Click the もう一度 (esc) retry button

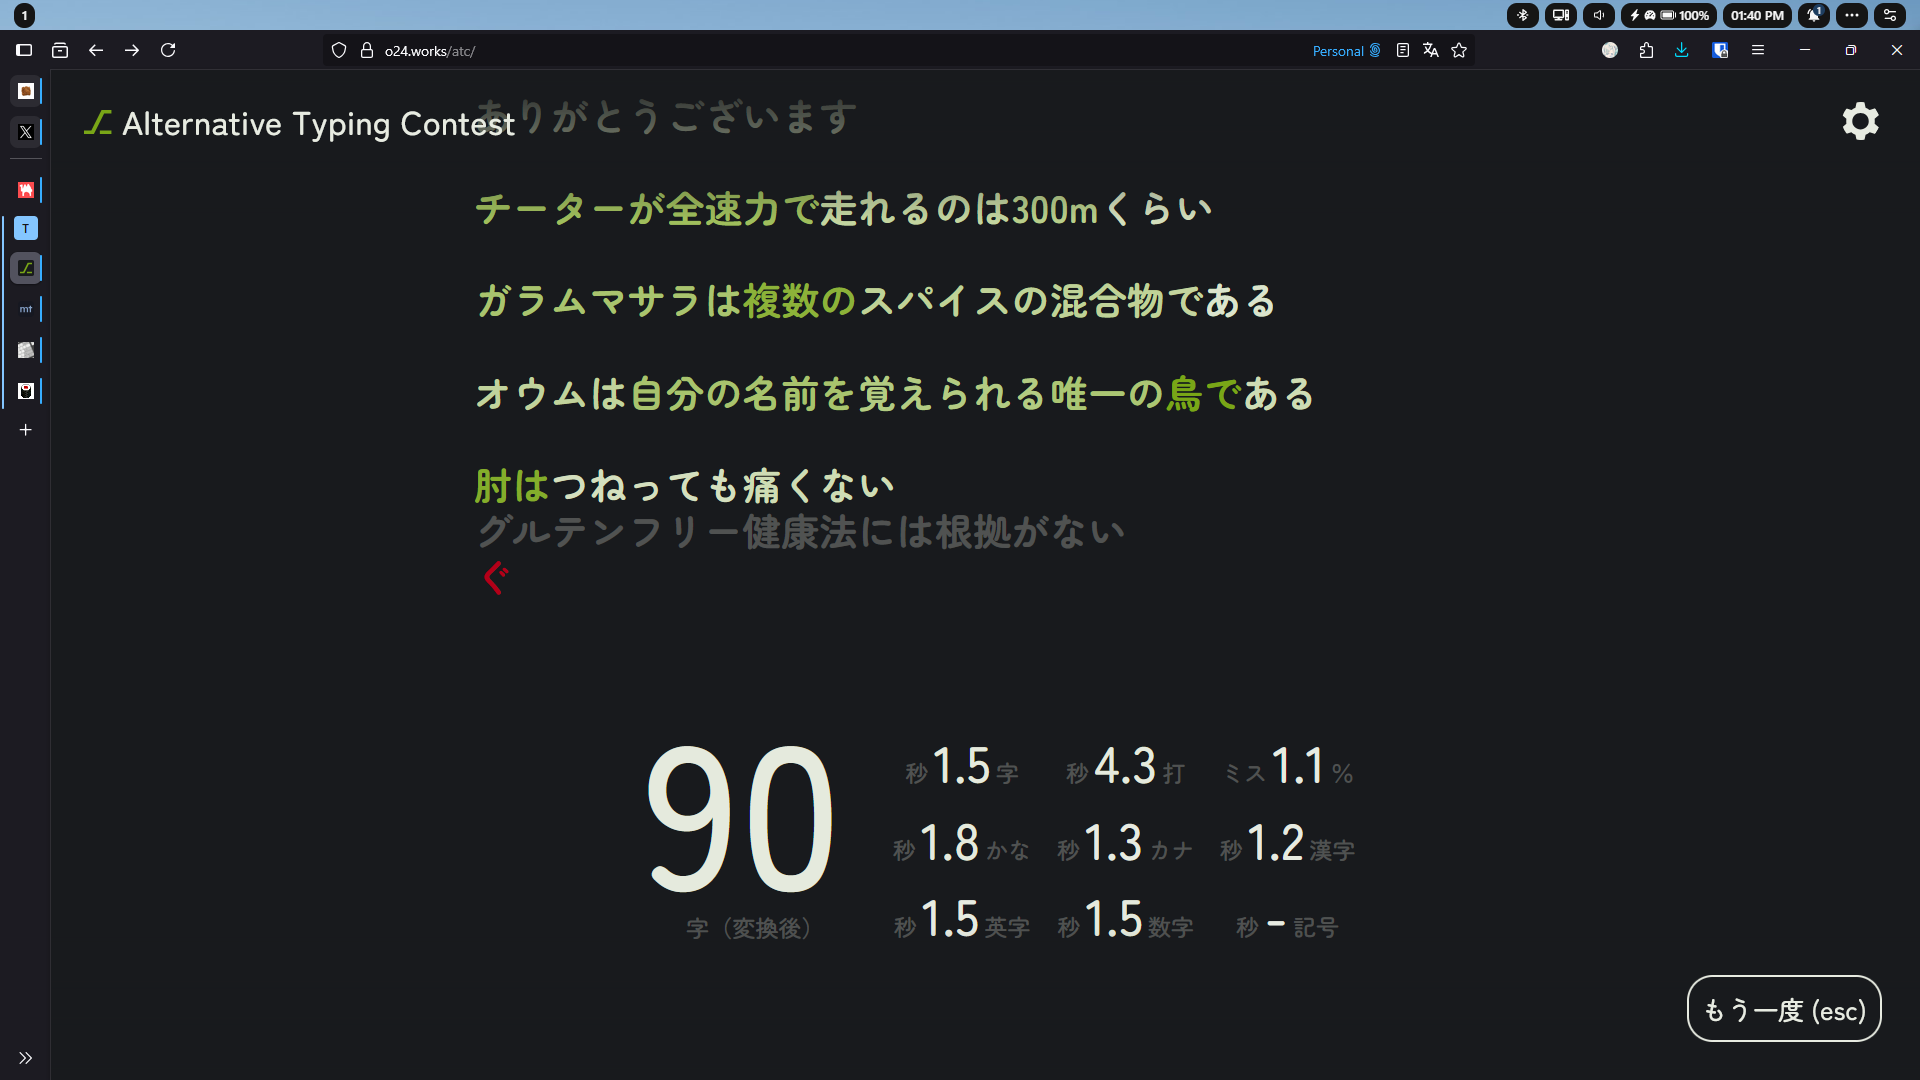[1783, 1009]
